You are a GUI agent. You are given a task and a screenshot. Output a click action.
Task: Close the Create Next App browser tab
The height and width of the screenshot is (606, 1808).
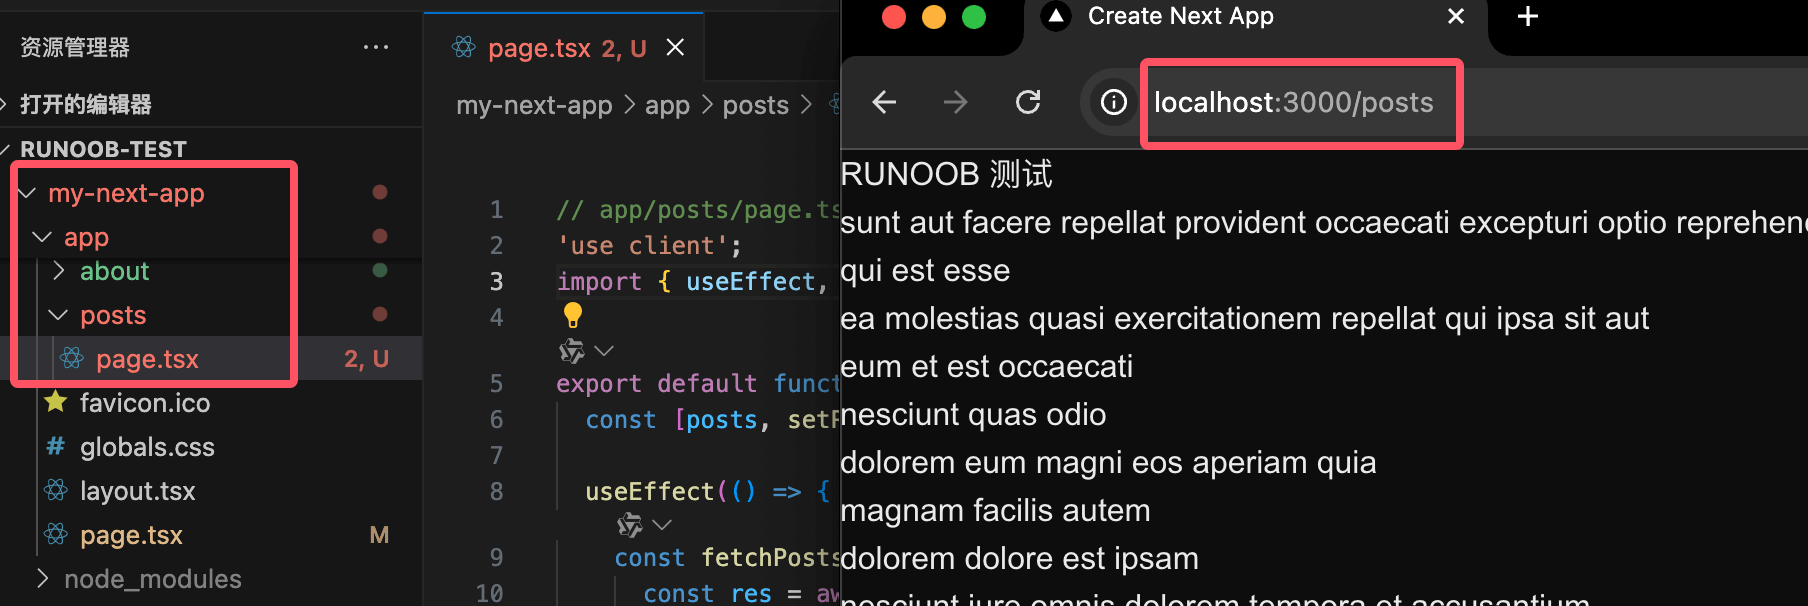(x=1456, y=17)
